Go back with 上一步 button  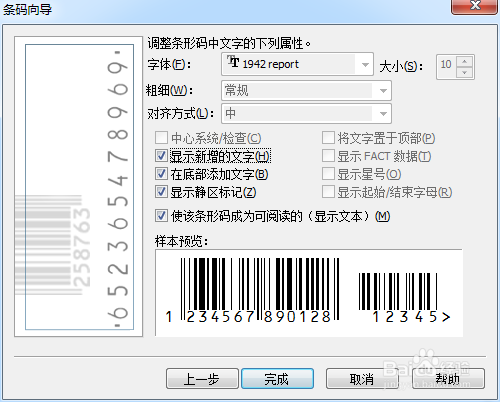[x=202, y=379]
